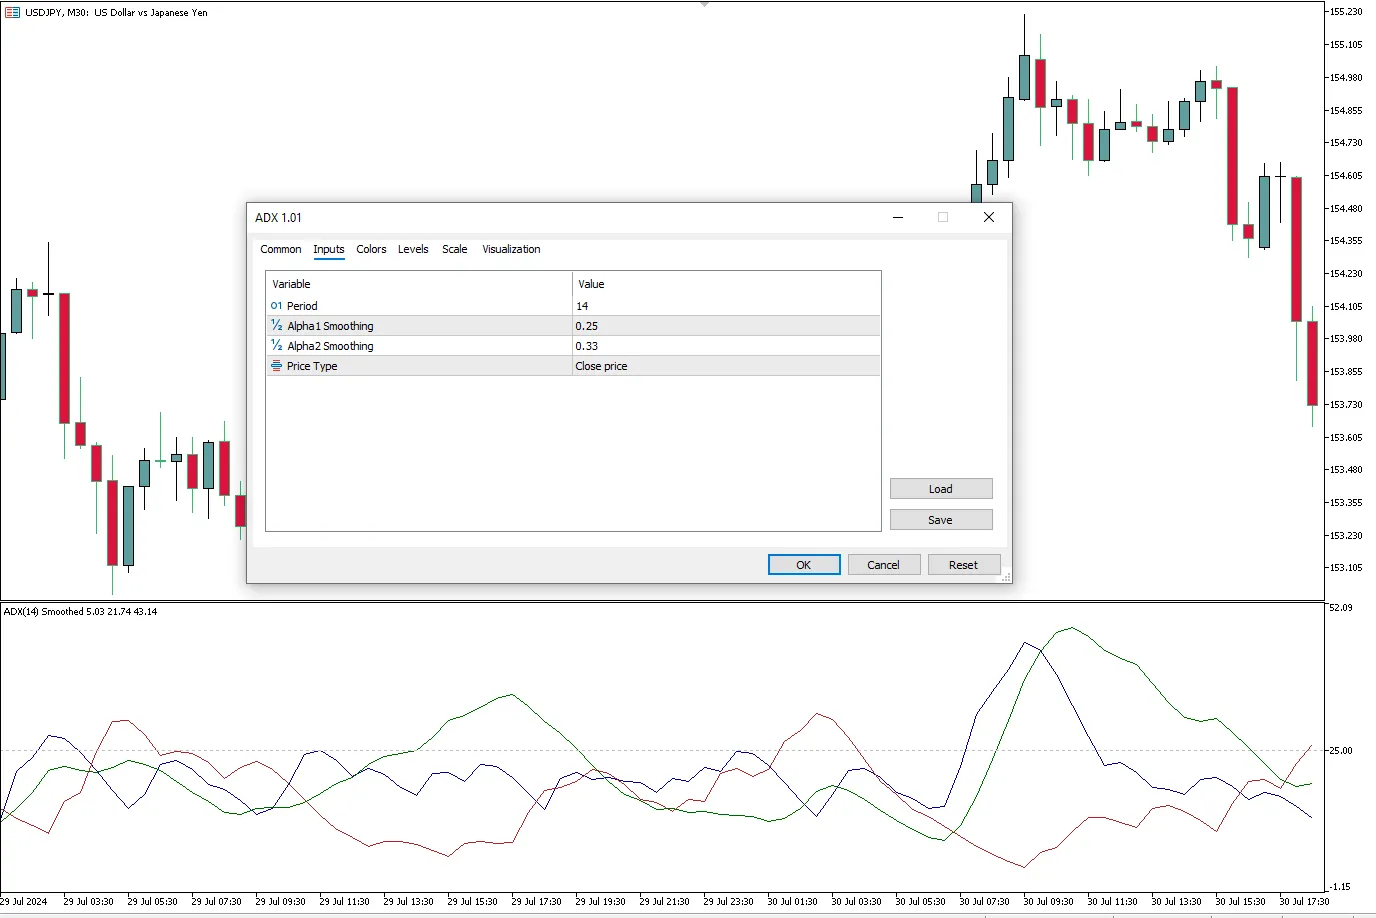Save the current input set
1376x918 pixels.
pos(940,520)
